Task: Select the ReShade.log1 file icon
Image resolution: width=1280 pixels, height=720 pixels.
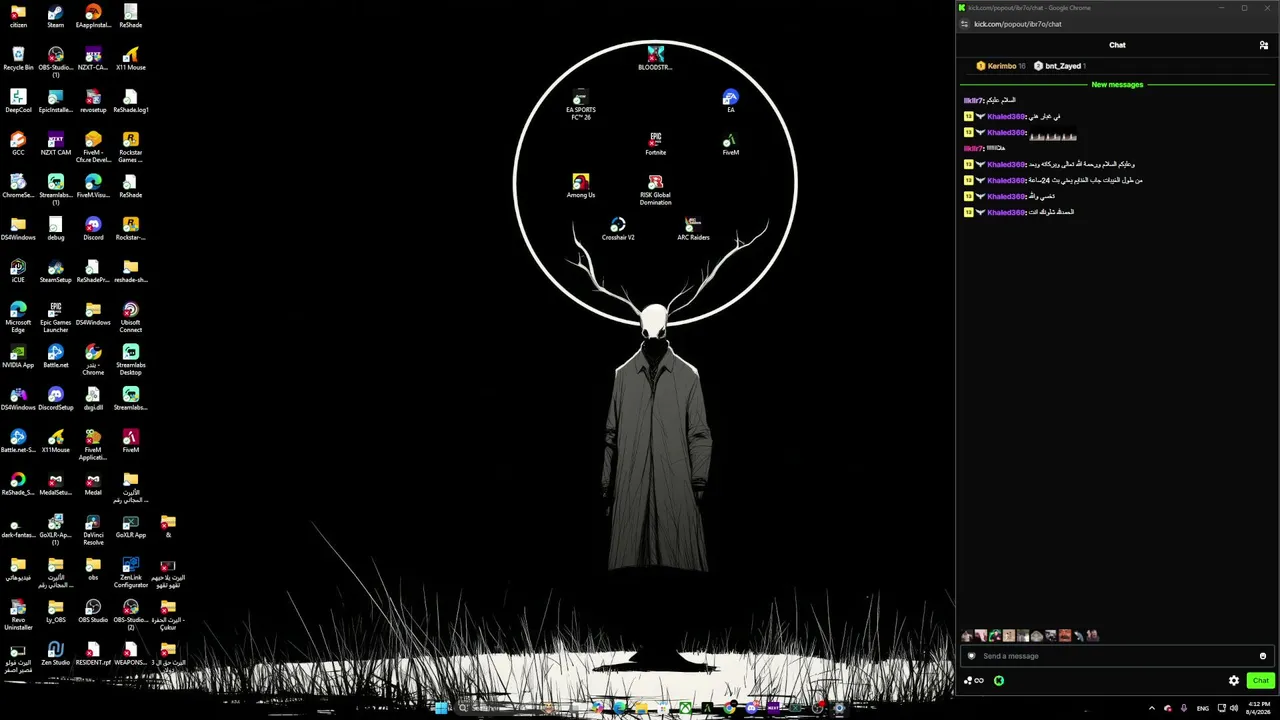Action: [x=130, y=101]
